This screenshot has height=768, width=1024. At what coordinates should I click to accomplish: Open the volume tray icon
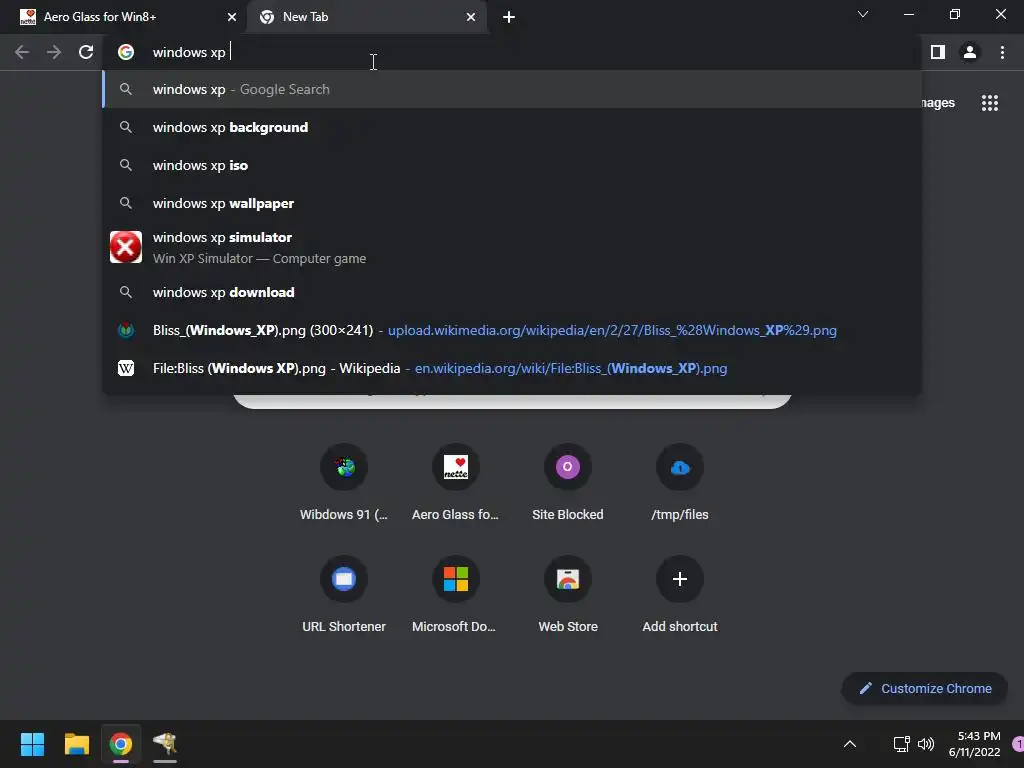coord(926,744)
